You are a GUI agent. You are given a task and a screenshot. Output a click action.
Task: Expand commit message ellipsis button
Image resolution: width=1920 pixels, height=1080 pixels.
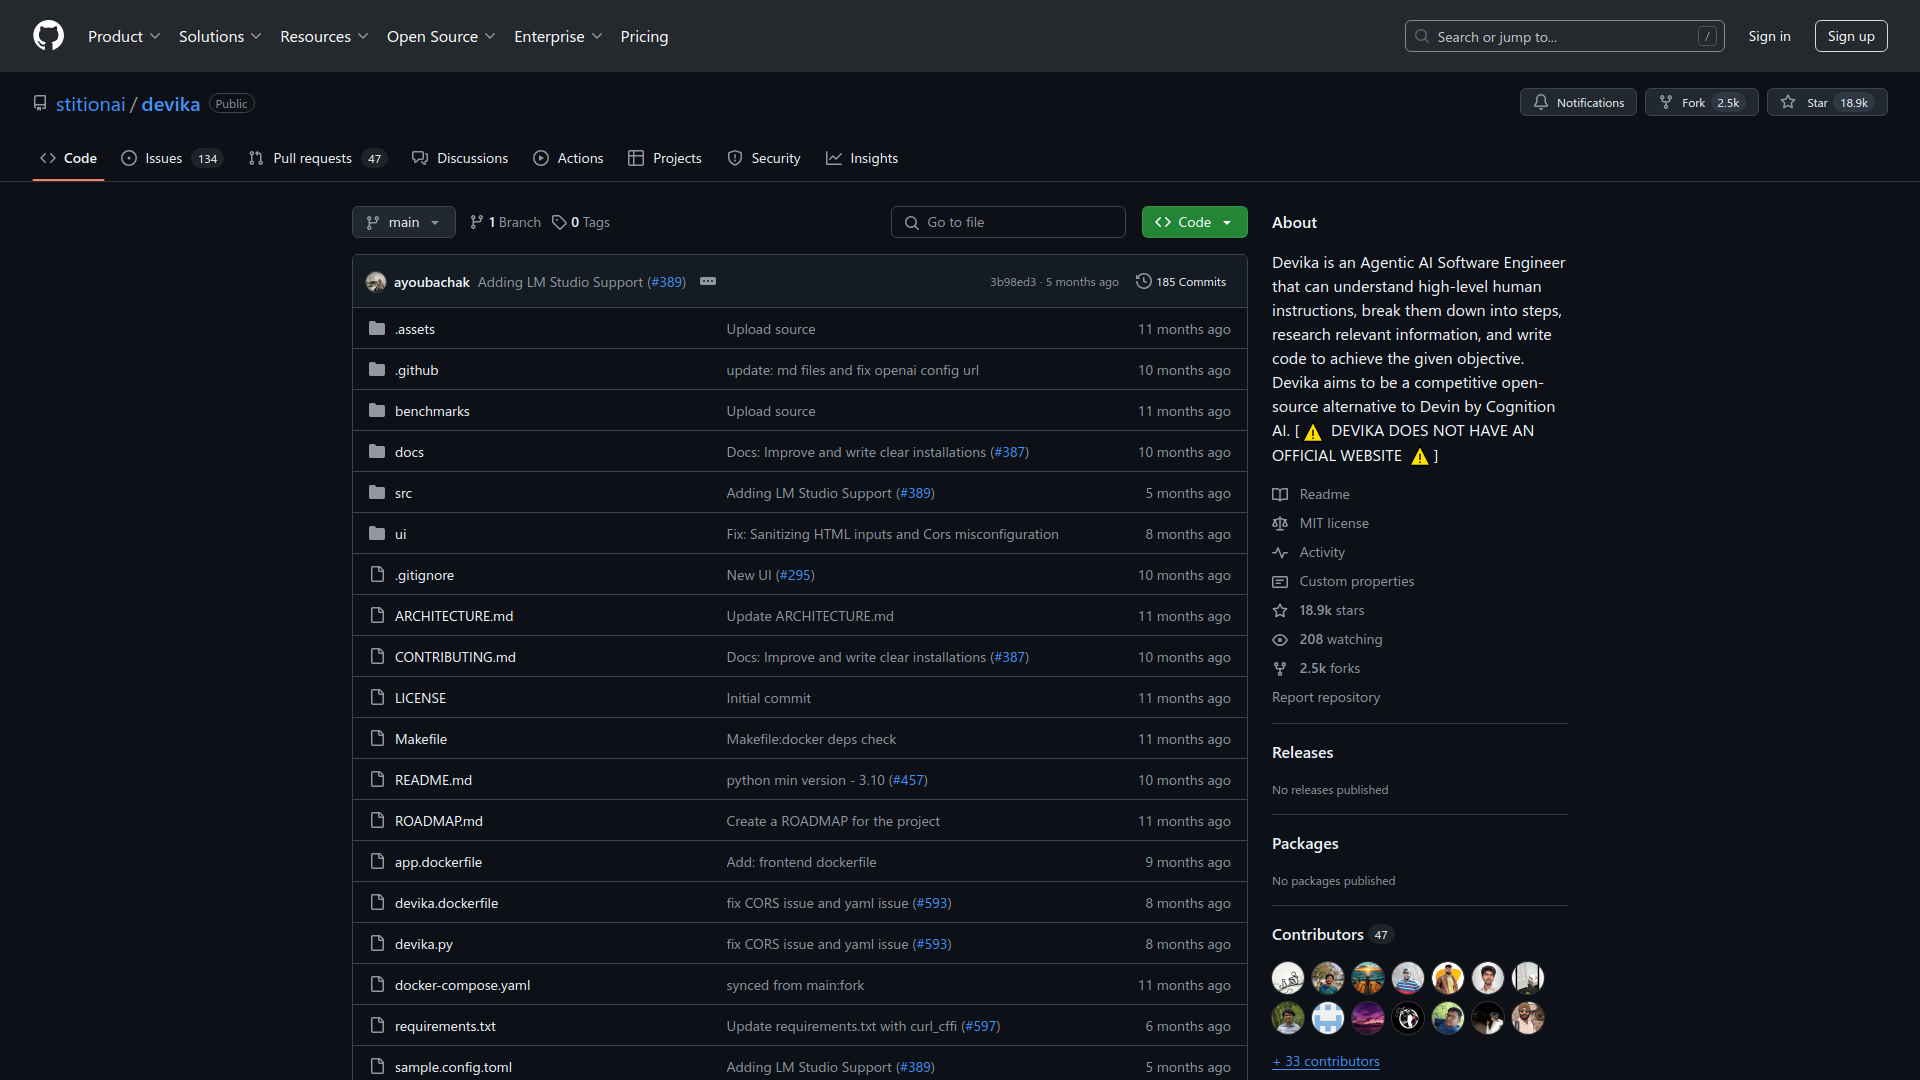click(x=708, y=281)
